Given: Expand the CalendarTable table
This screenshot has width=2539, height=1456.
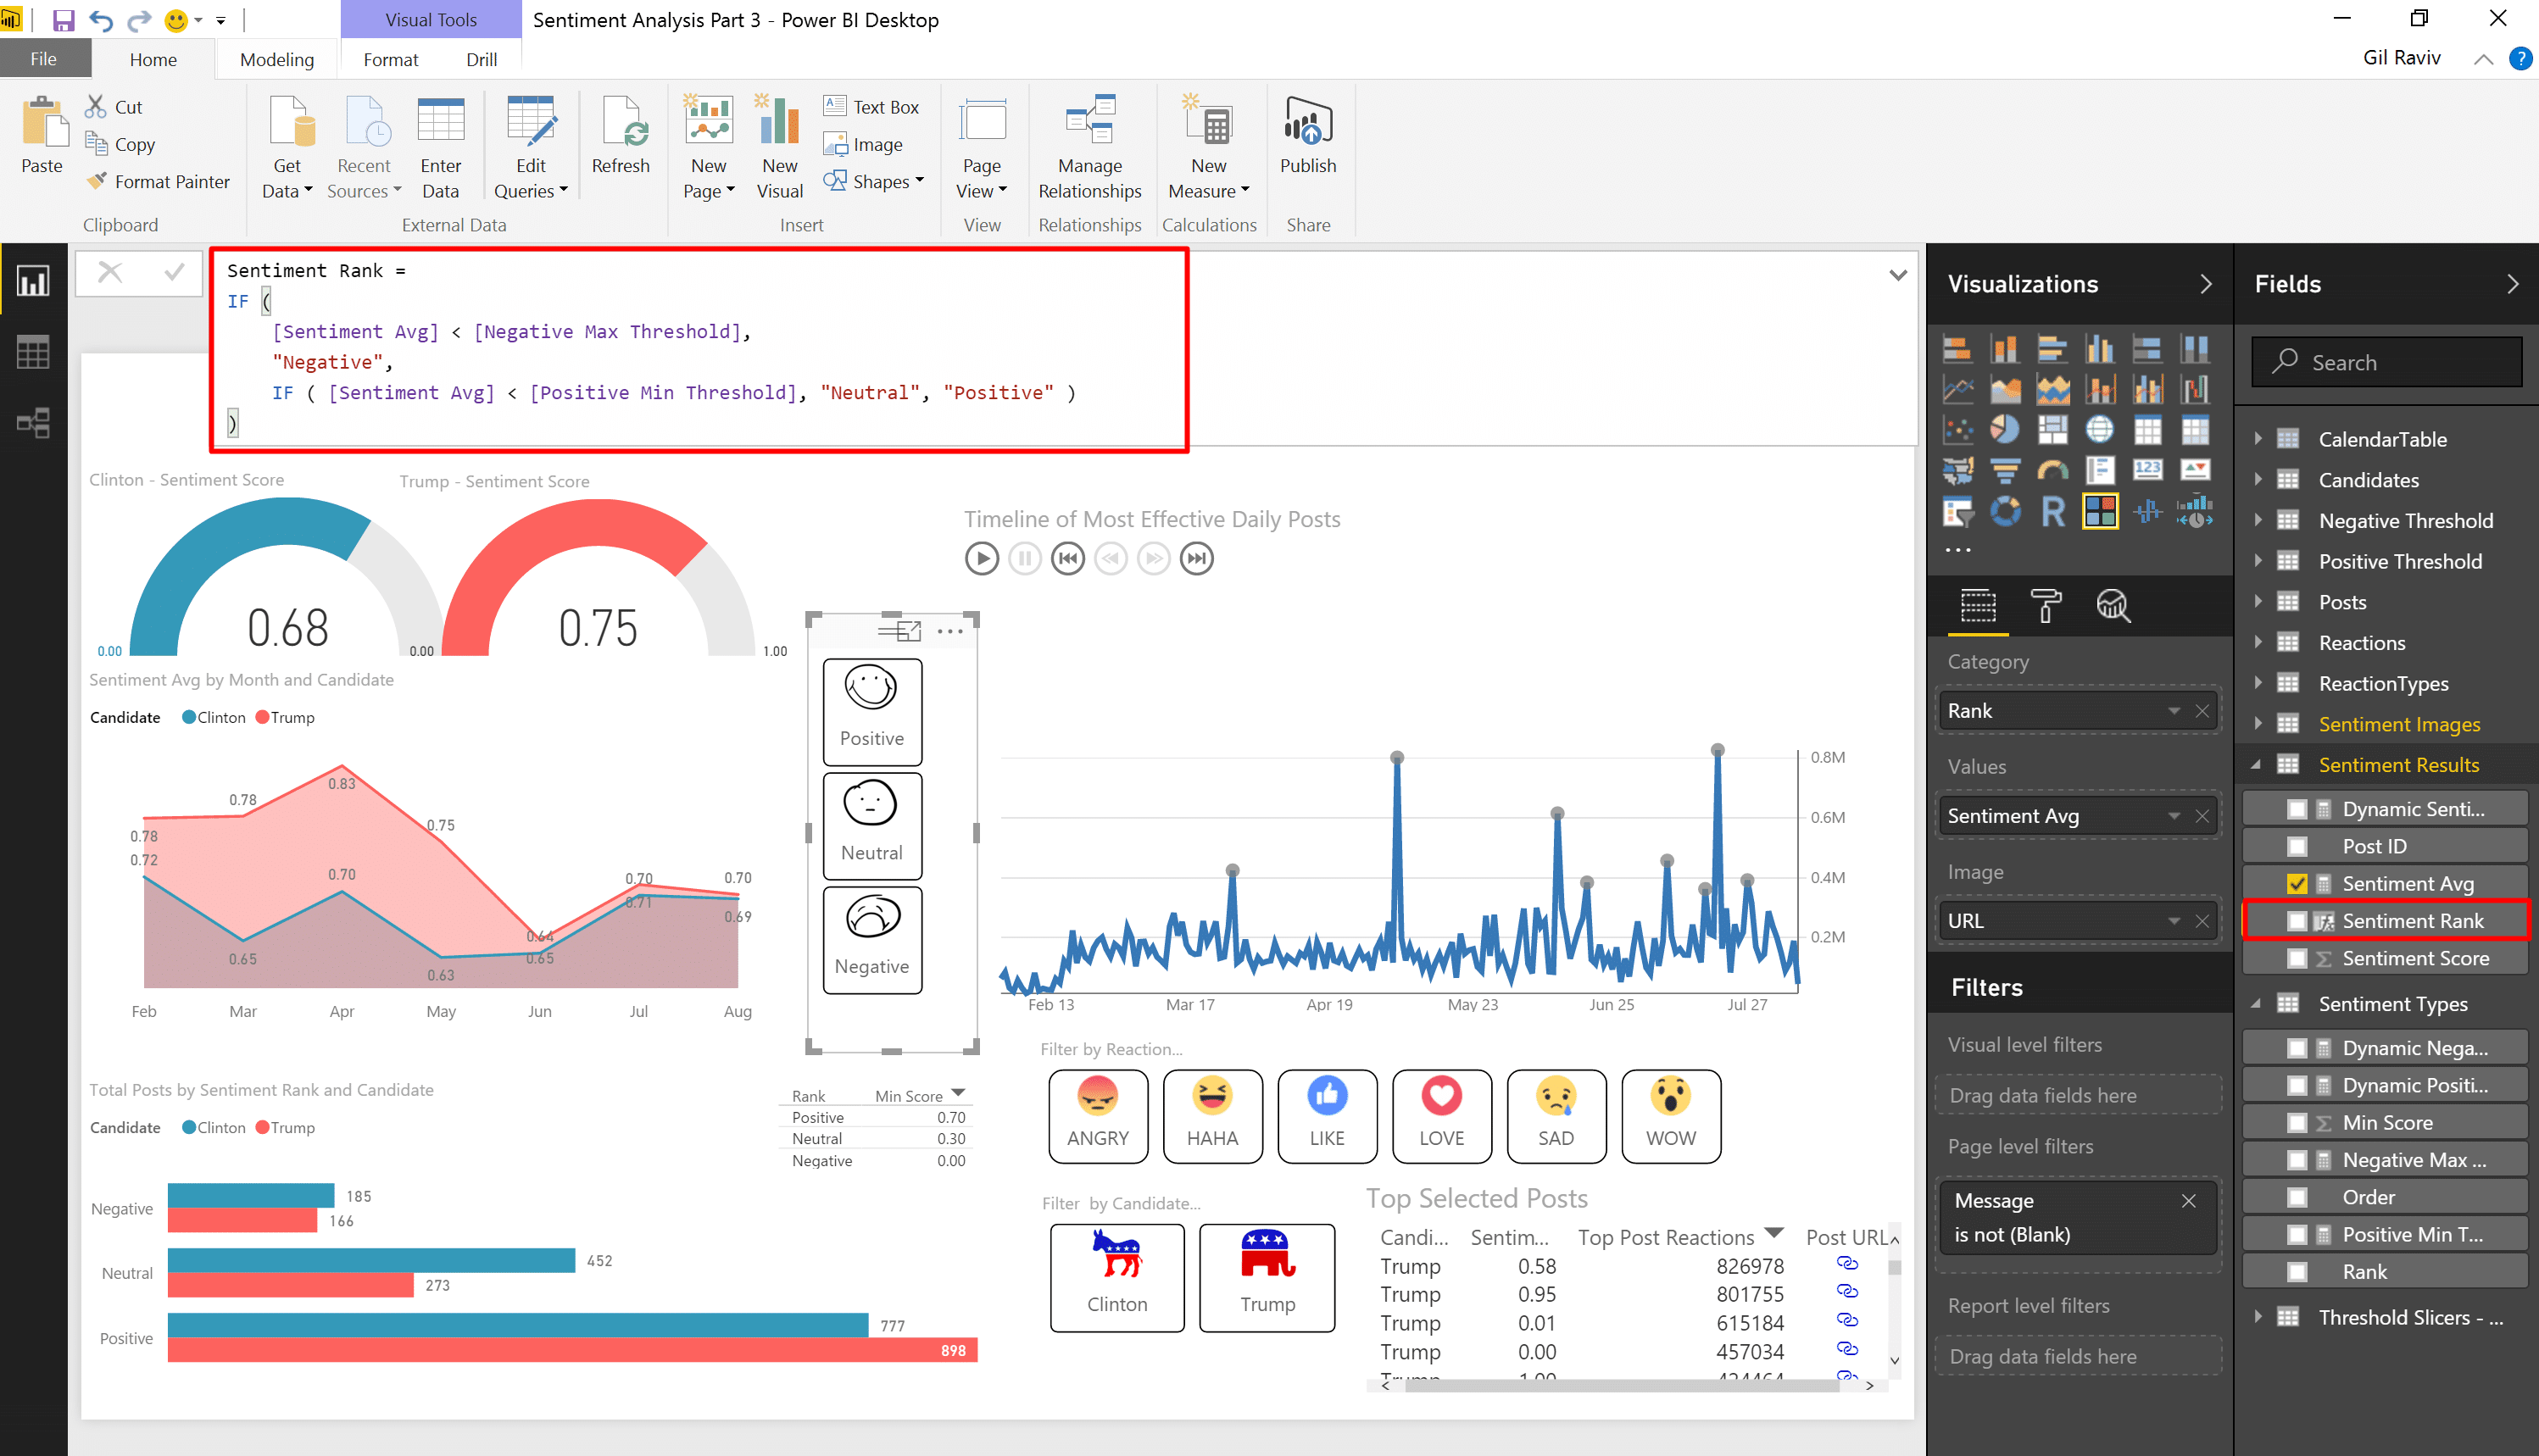Looking at the screenshot, I should 2258,439.
